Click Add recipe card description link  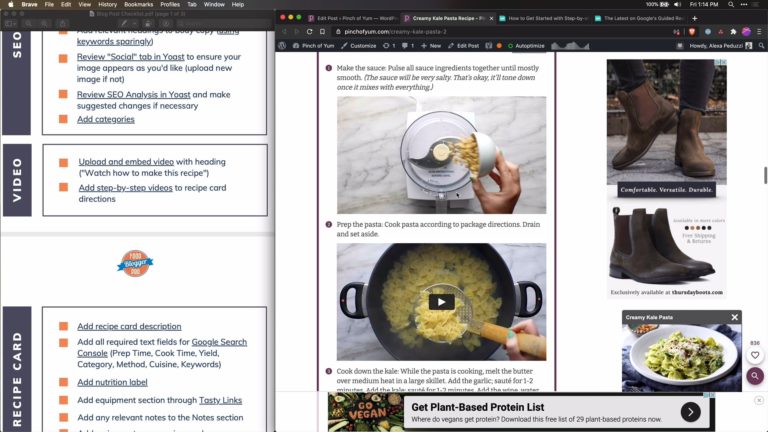(x=129, y=326)
